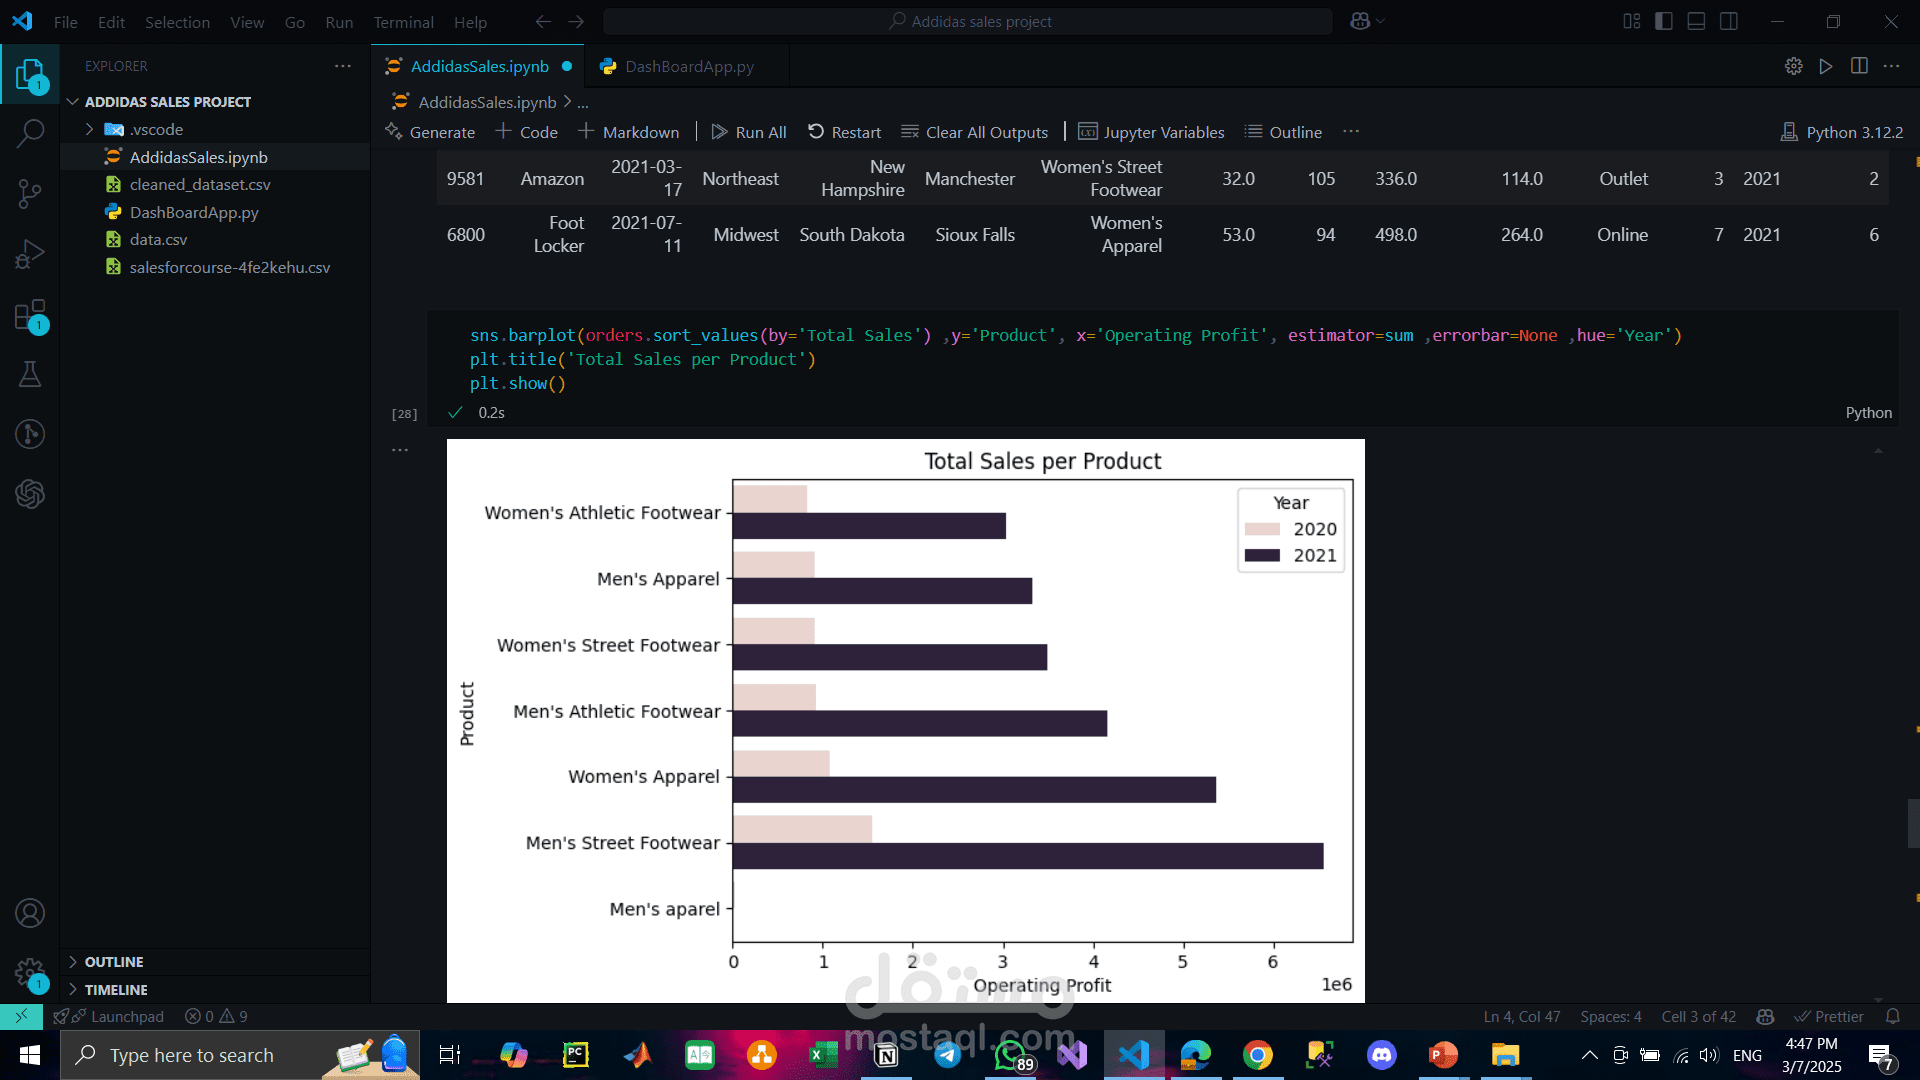Open the ChatGPT sidebar icon
Viewport: 1920px width, 1080px height.
click(x=30, y=494)
